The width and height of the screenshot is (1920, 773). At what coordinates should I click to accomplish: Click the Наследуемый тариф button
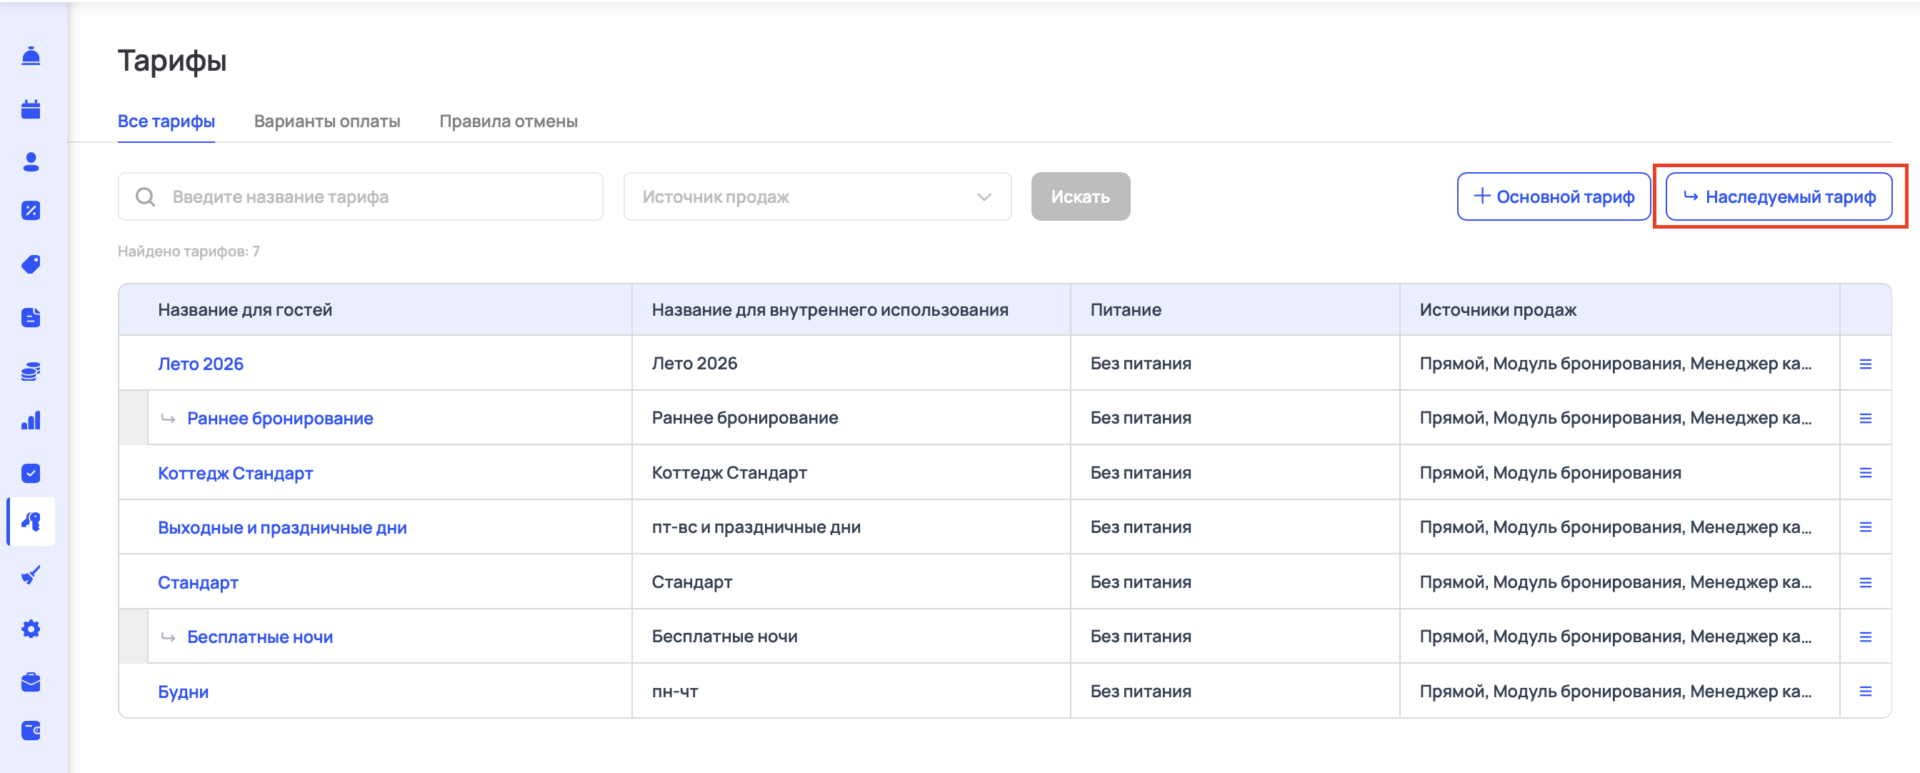1779,197
